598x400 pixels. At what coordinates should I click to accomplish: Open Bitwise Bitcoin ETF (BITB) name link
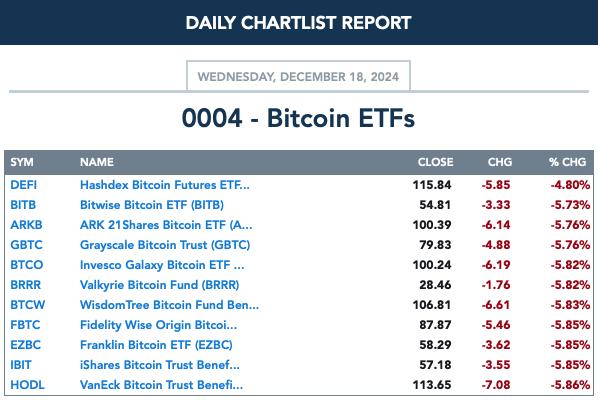[152, 205]
